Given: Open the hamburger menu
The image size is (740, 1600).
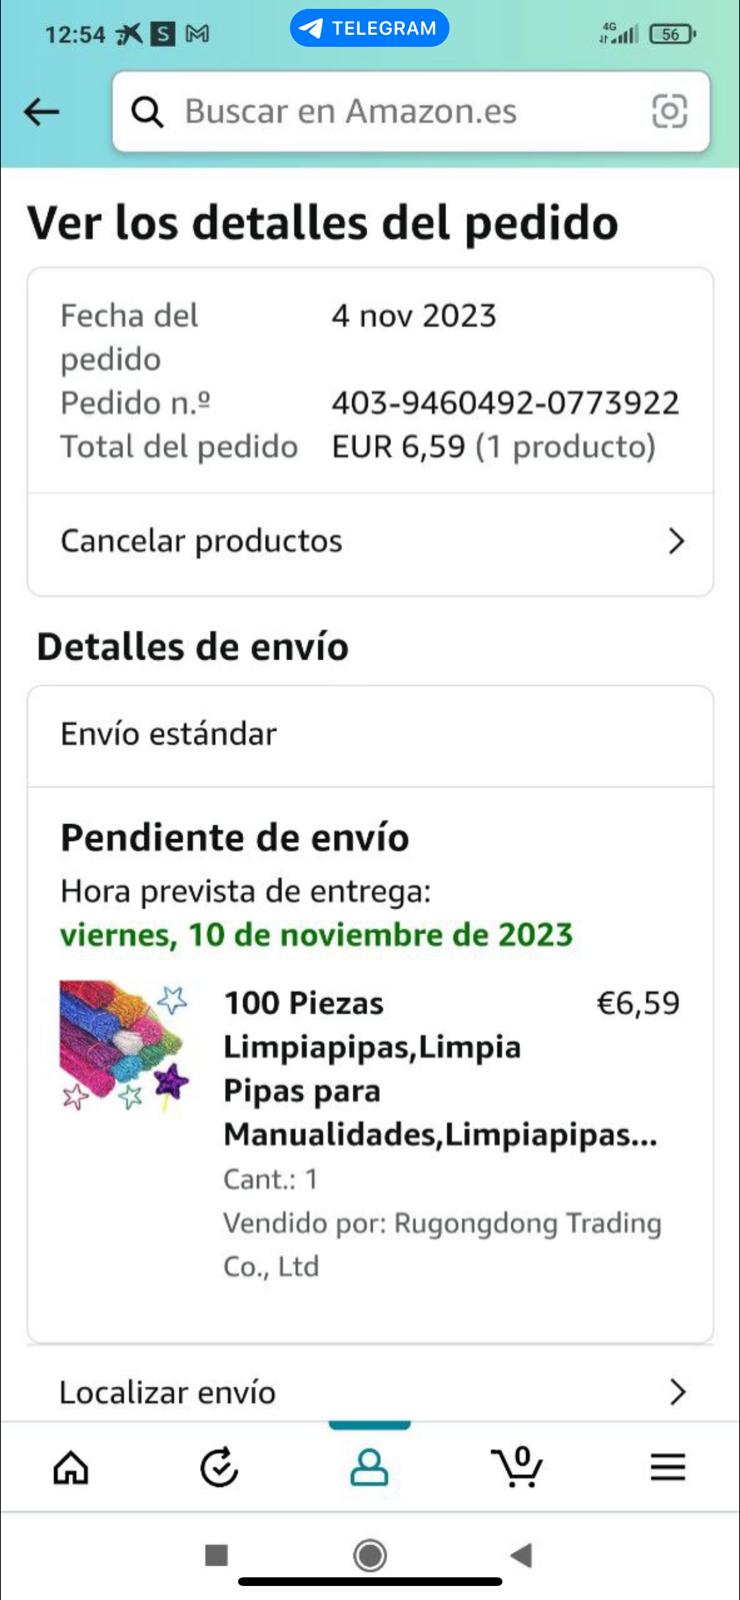Looking at the screenshot, I should (x=667, y=1467).
